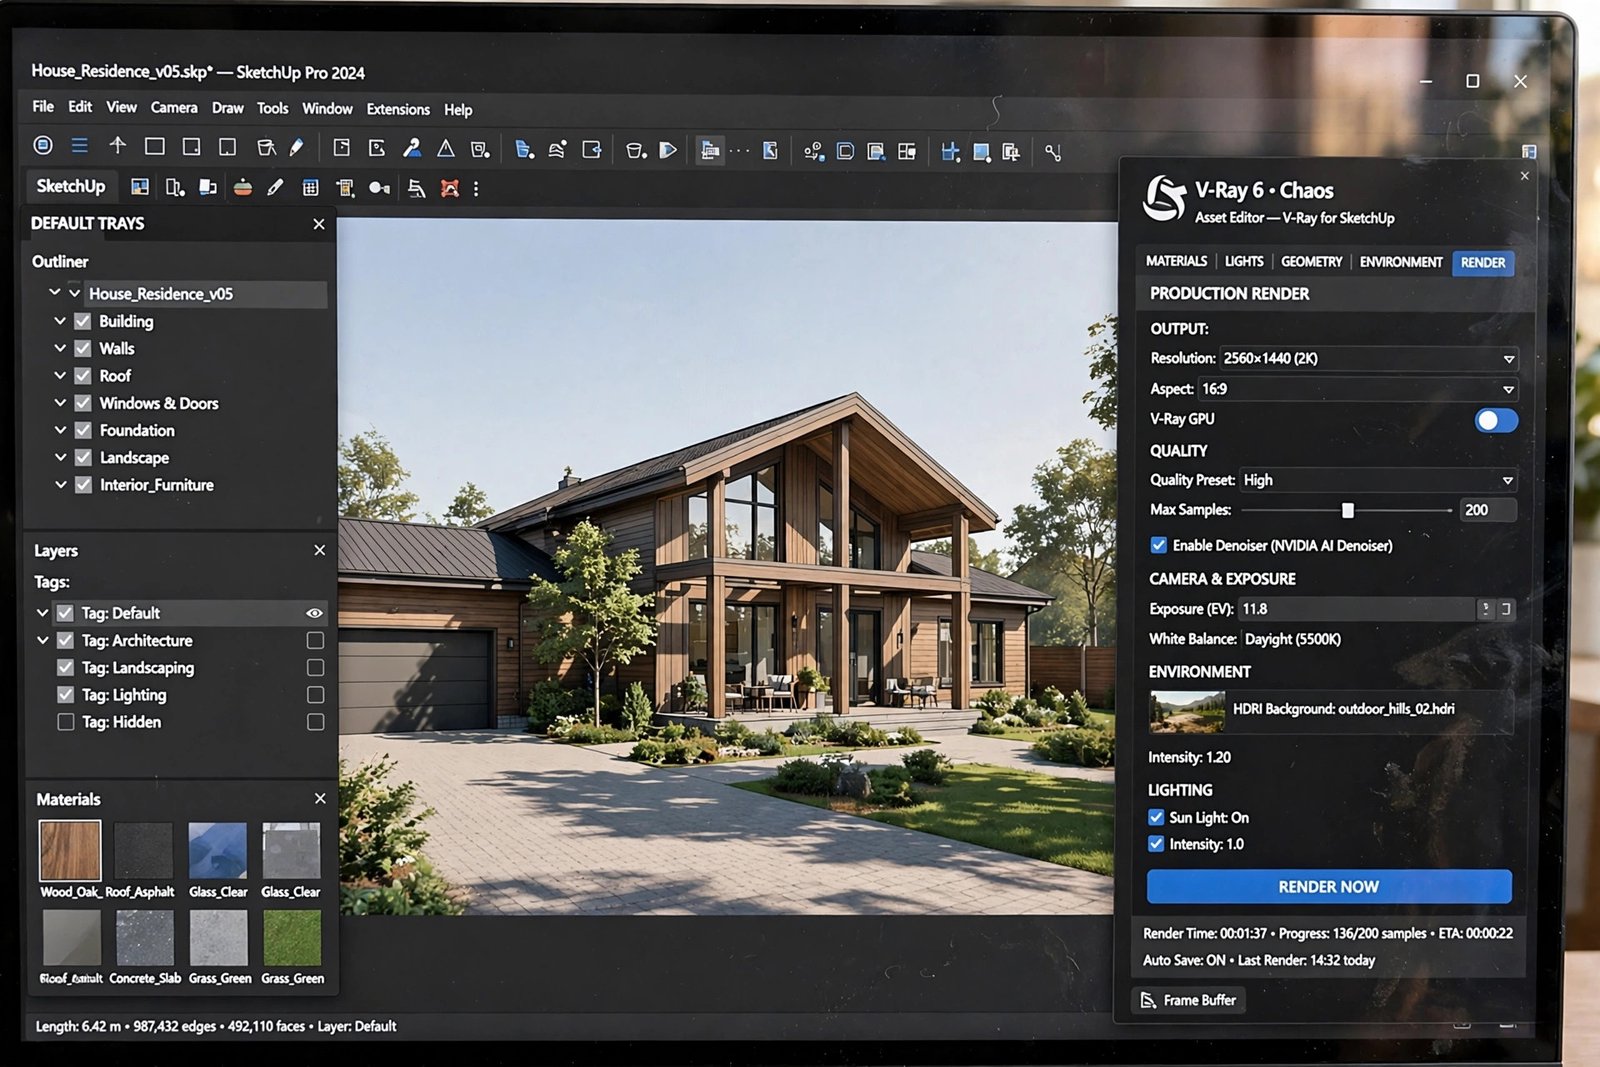Select the up-arrow tool in the top toolbar
The width and height of the screenshot is (1600, 1067).
click(118, 146)
